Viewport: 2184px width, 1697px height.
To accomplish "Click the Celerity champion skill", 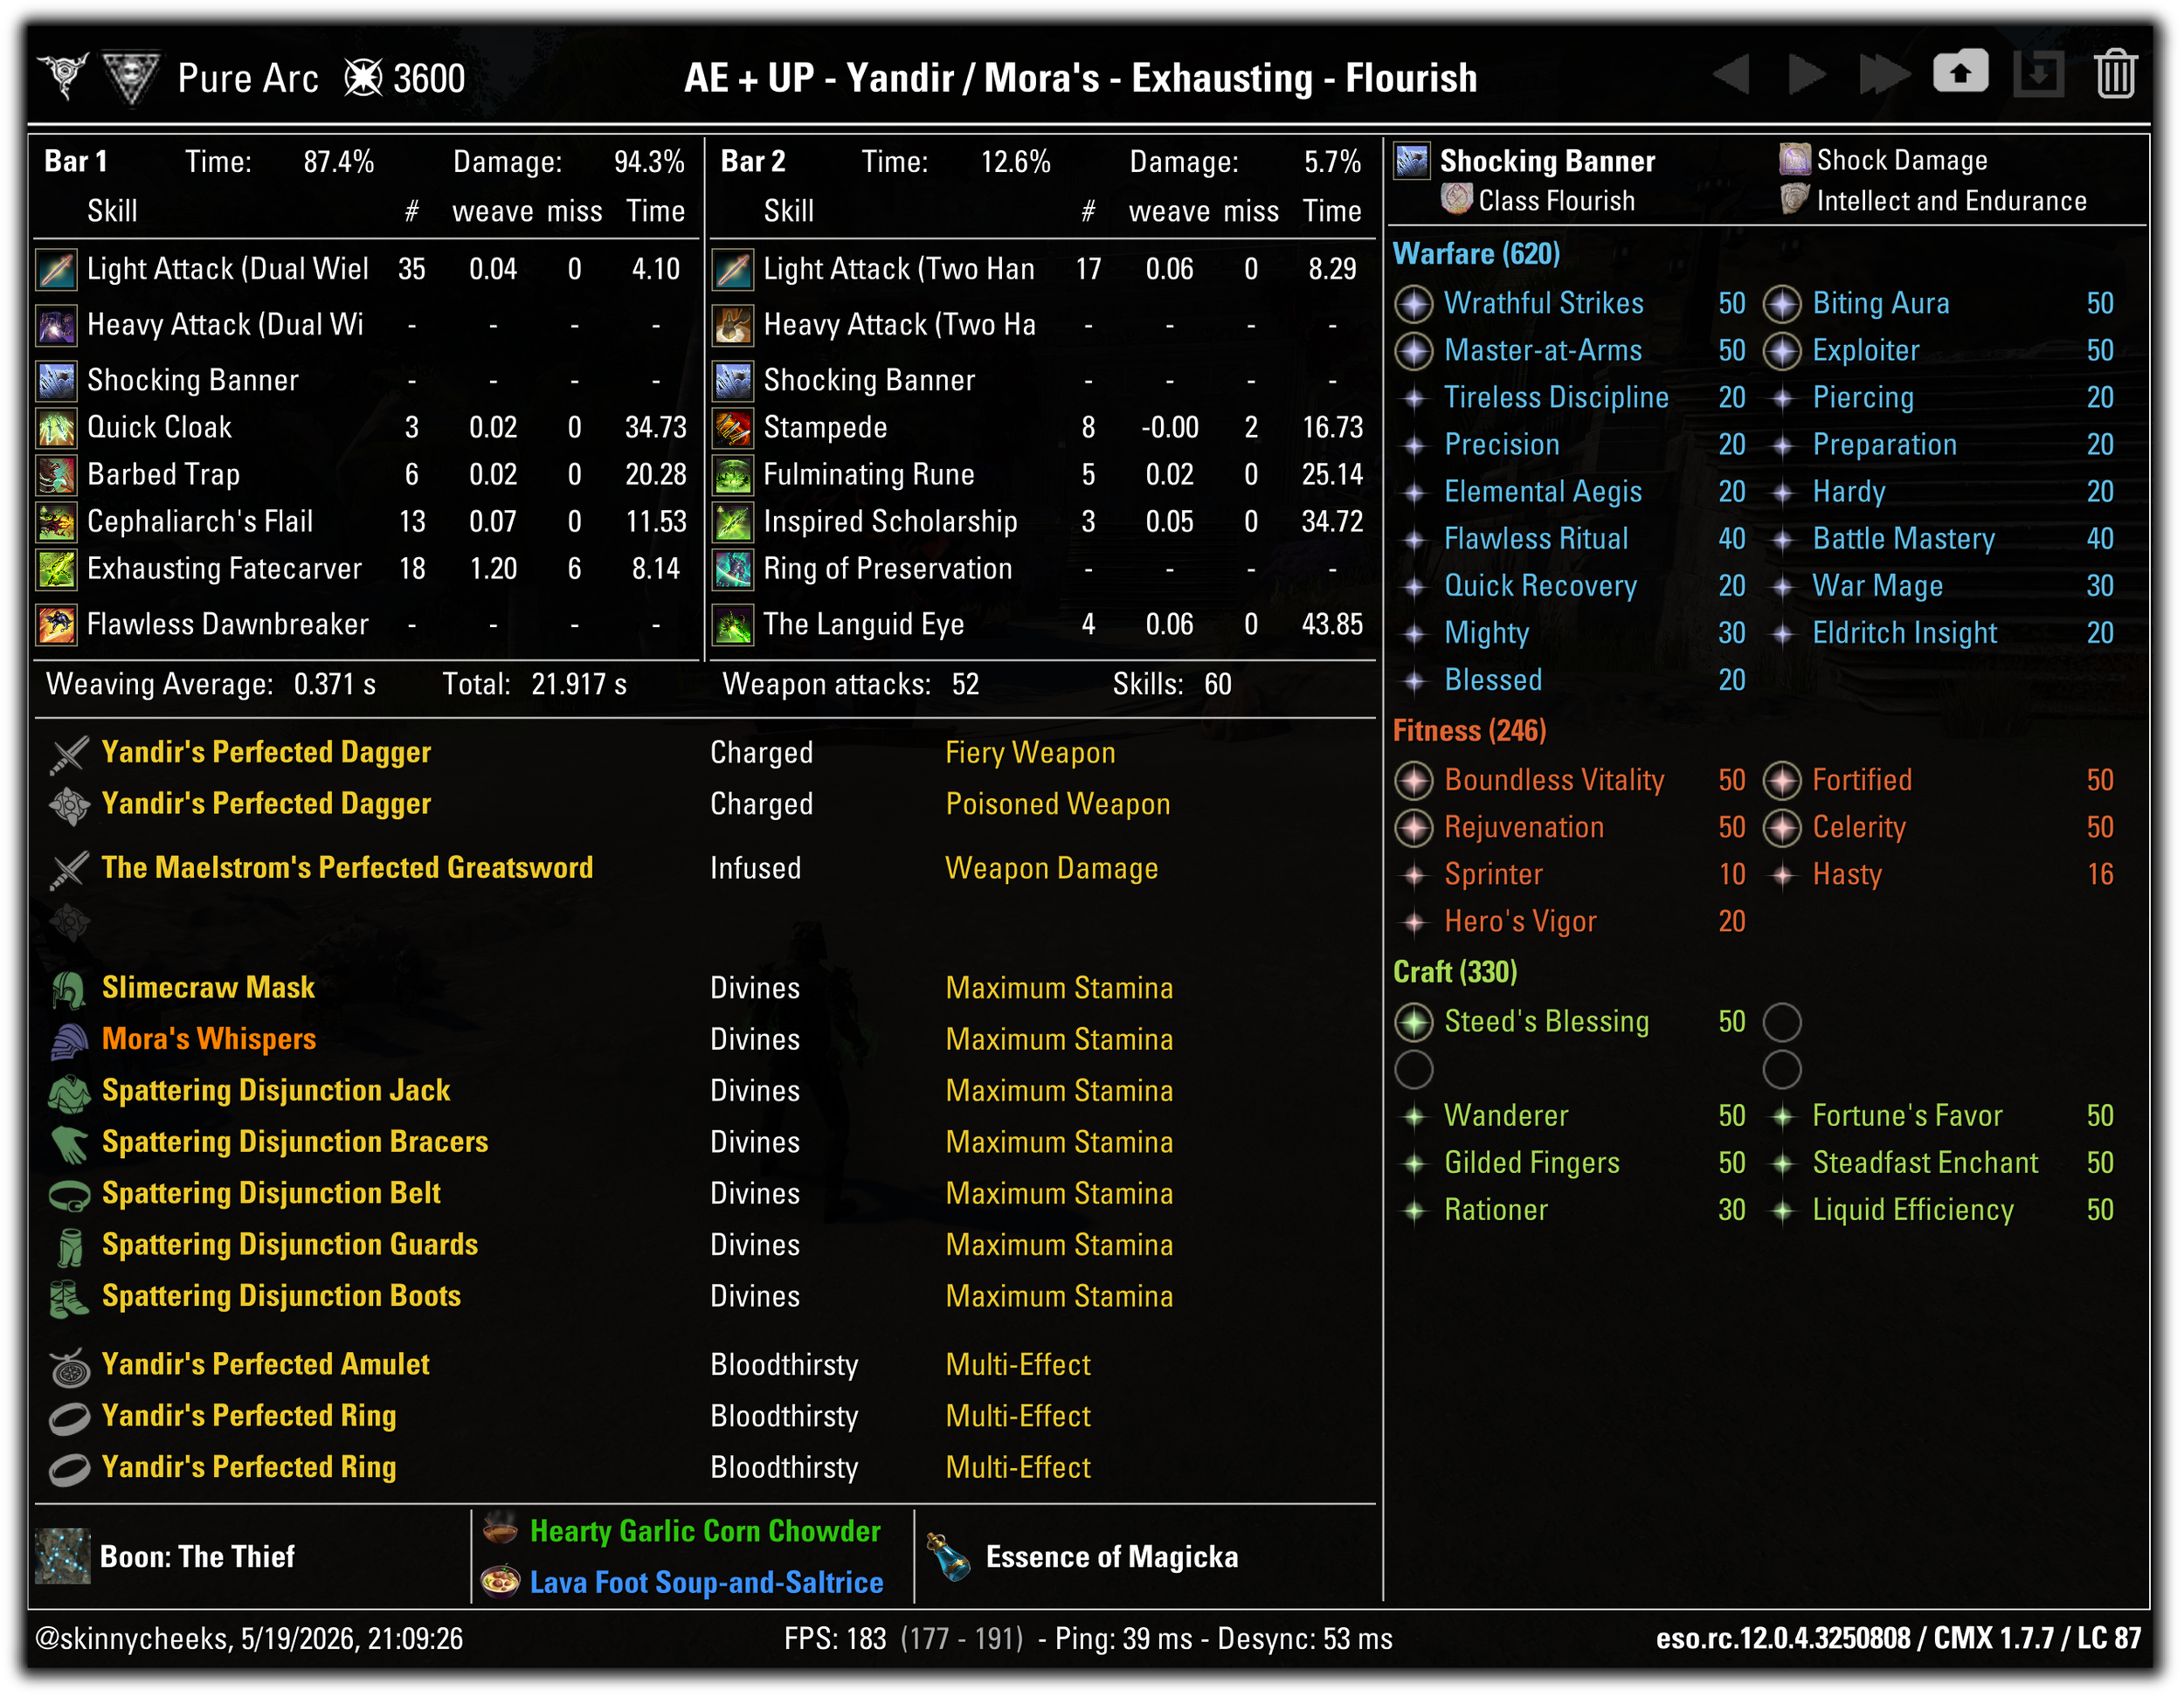I will pos(1858,828).
